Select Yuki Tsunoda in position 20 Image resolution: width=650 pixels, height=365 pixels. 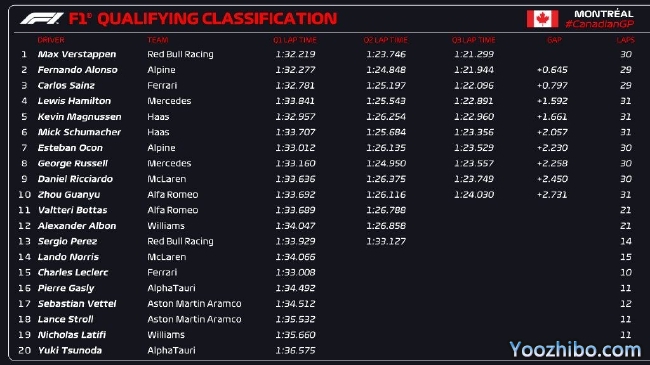point(70,350)
